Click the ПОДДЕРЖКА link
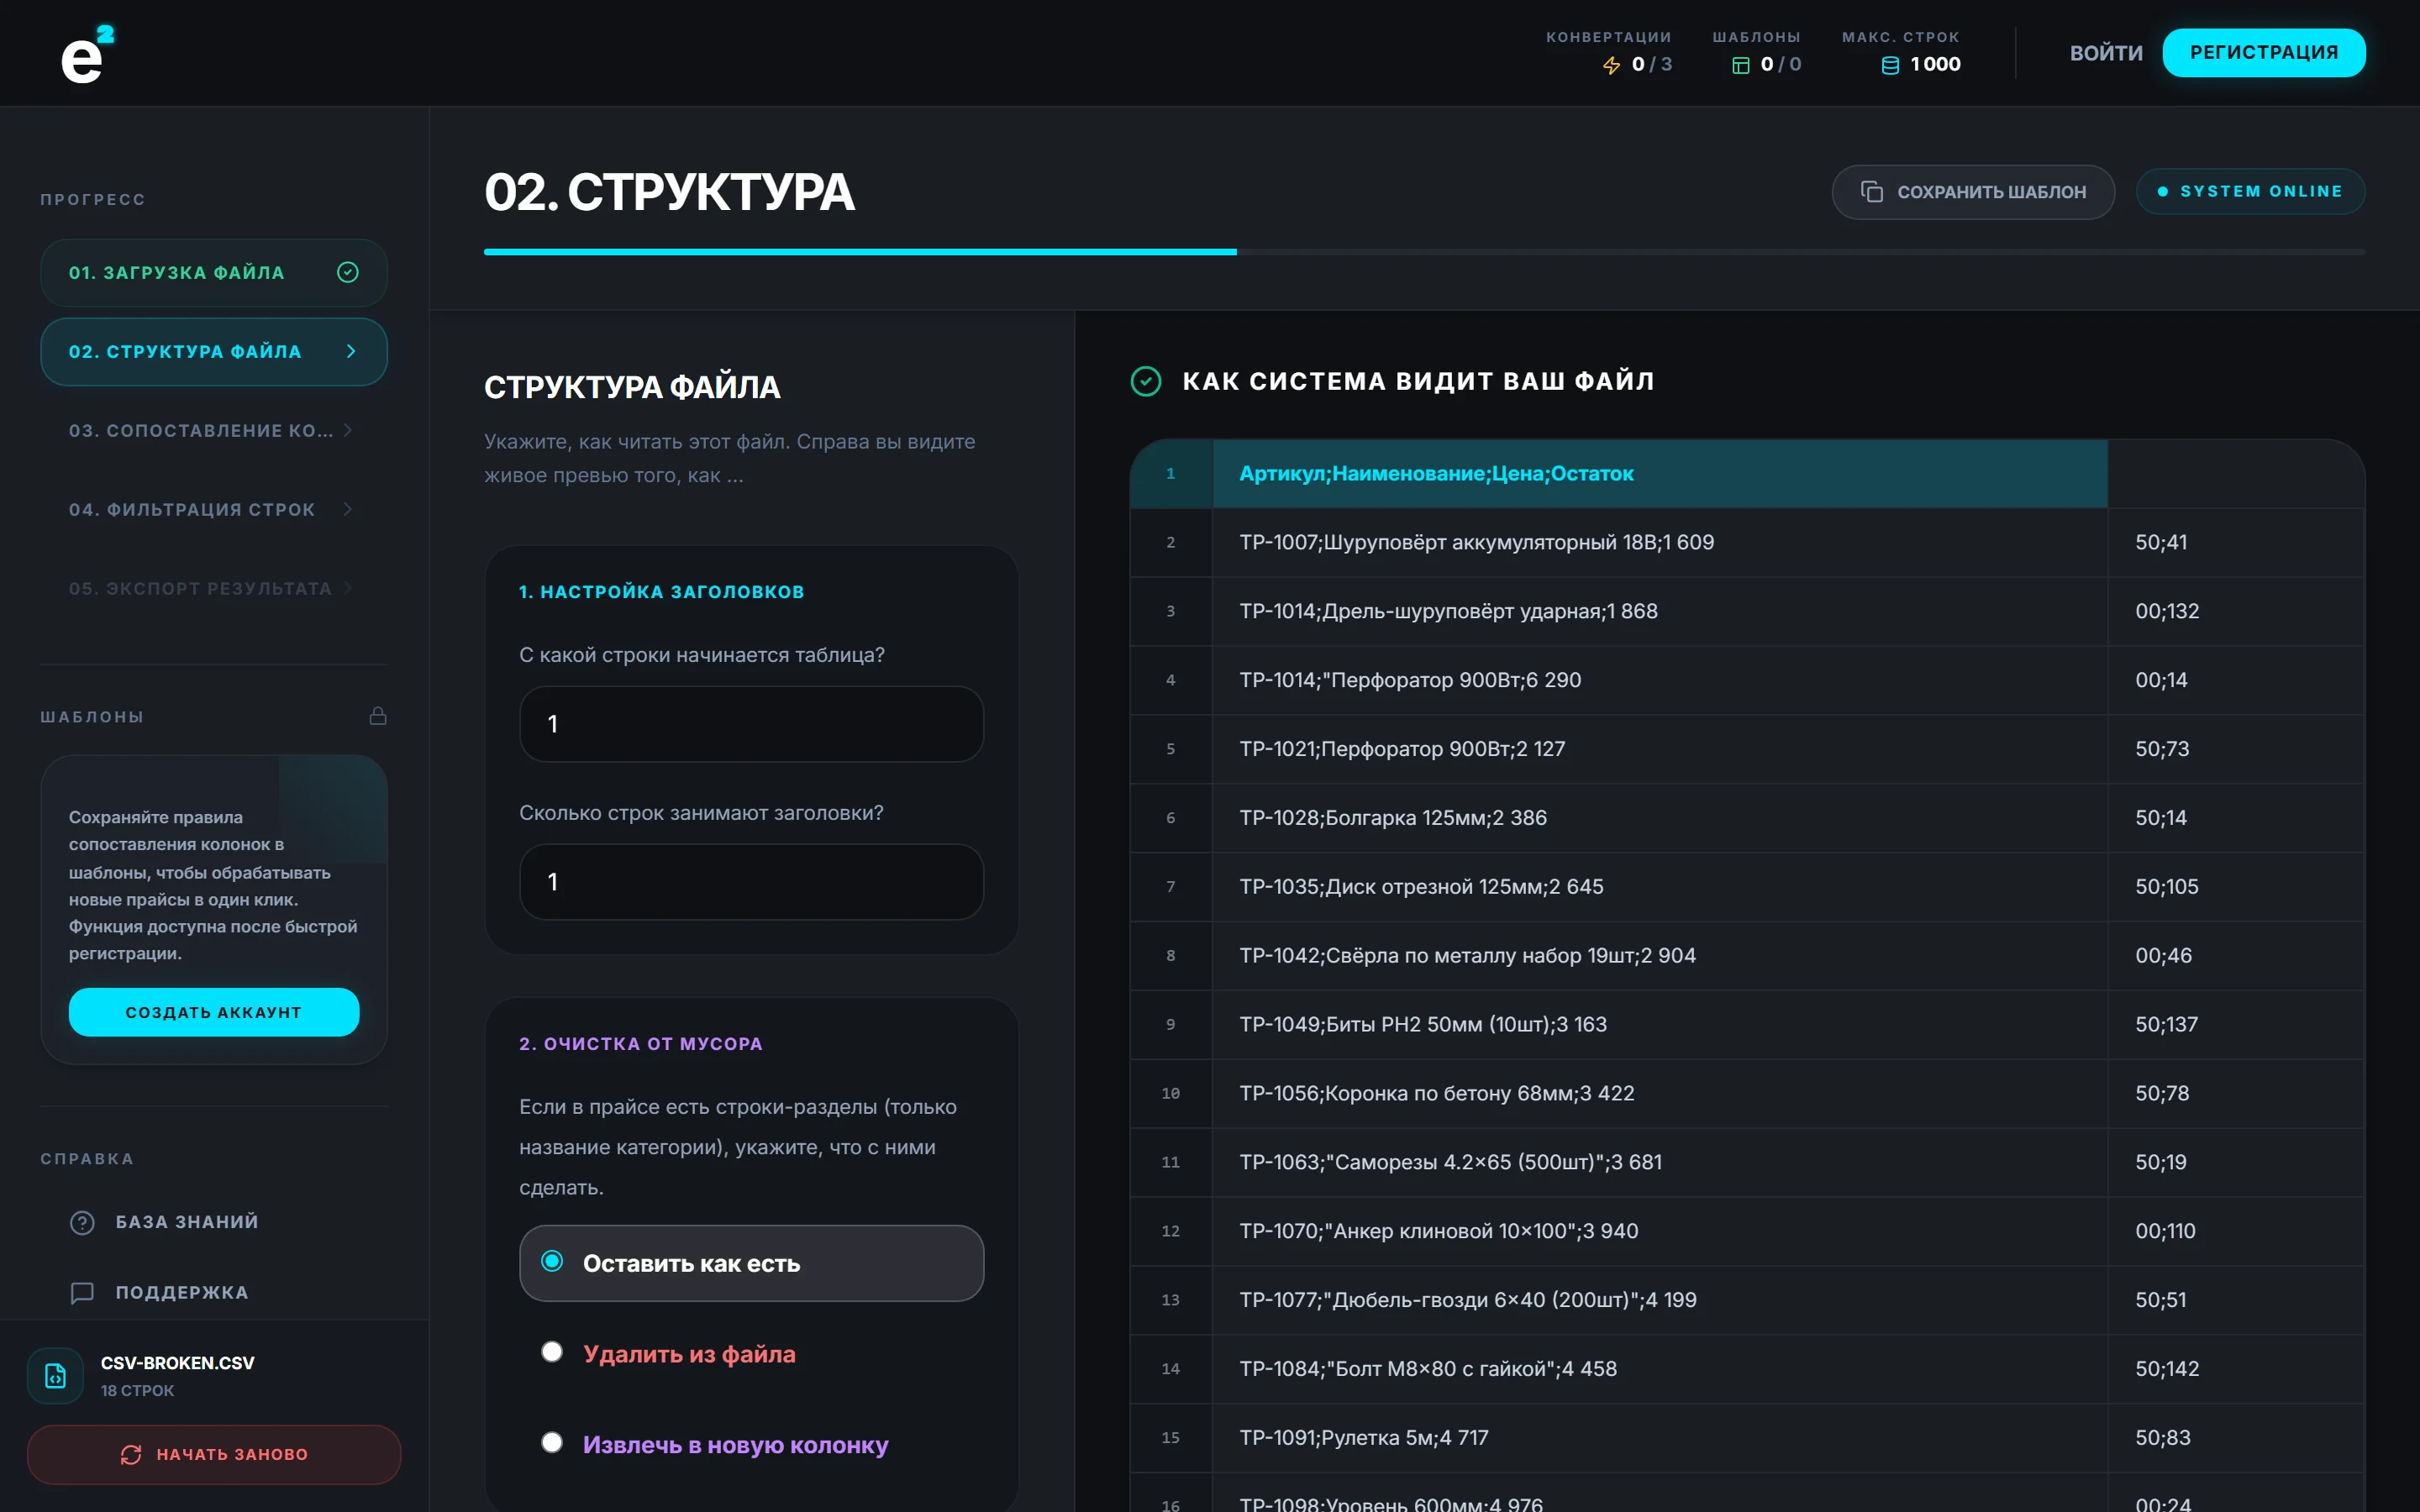 (182, 1292)
